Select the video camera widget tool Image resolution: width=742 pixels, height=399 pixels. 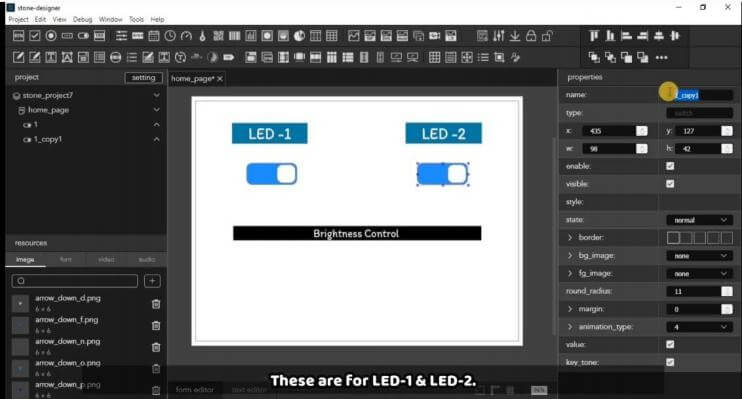(434, 36)
